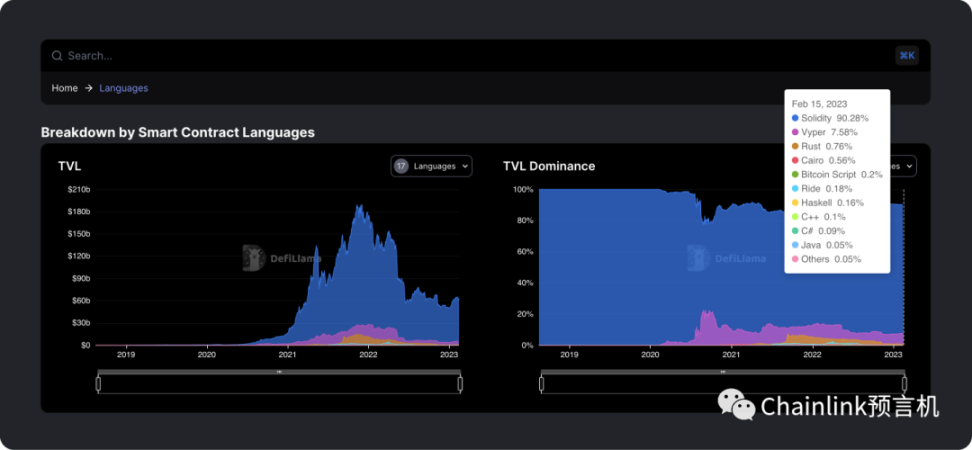Click the Ride cyan dot in the tooltip

point(795,188)
